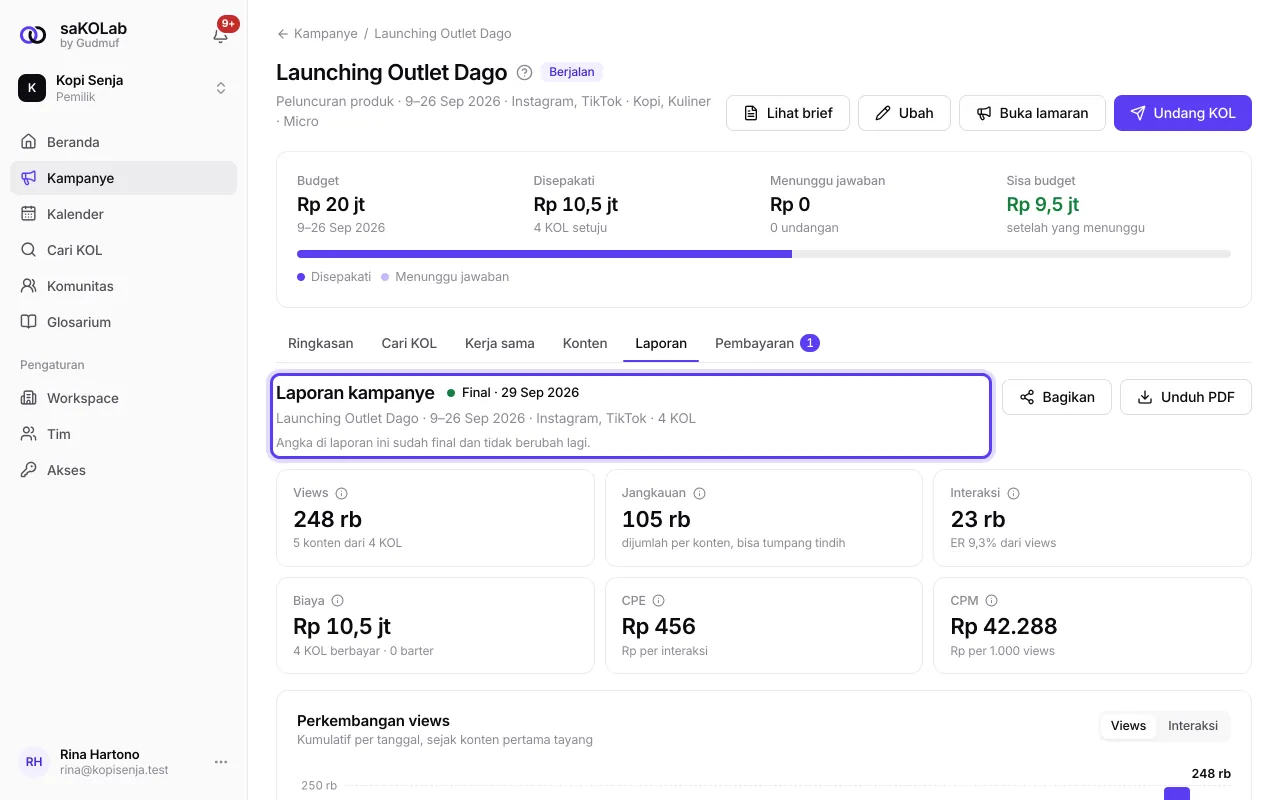Go to Beranda in the sidebar

tap(124, 142)
